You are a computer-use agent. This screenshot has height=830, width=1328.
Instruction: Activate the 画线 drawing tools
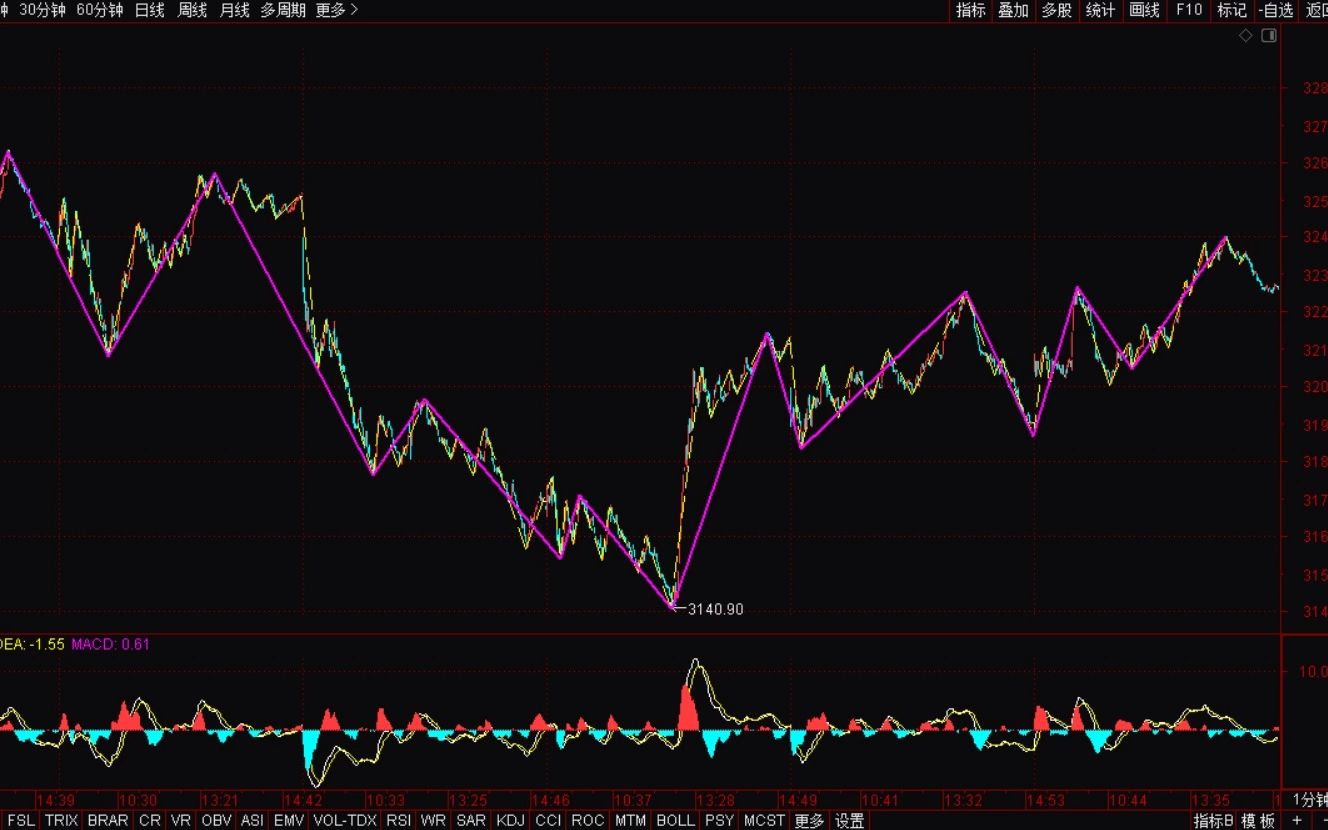[x=1144, y=10]
